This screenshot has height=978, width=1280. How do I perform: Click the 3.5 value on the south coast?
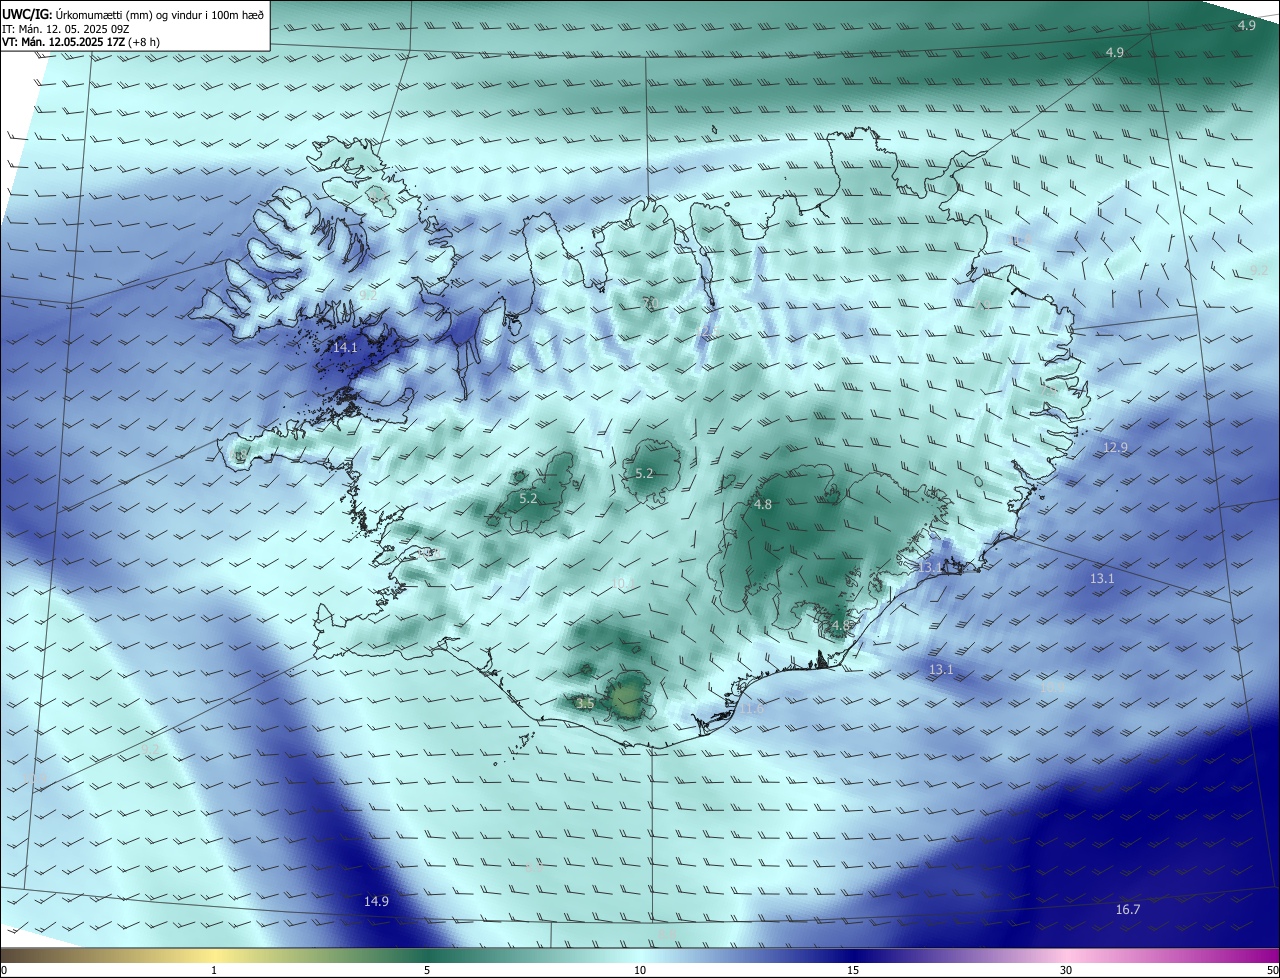coord(586,704)
